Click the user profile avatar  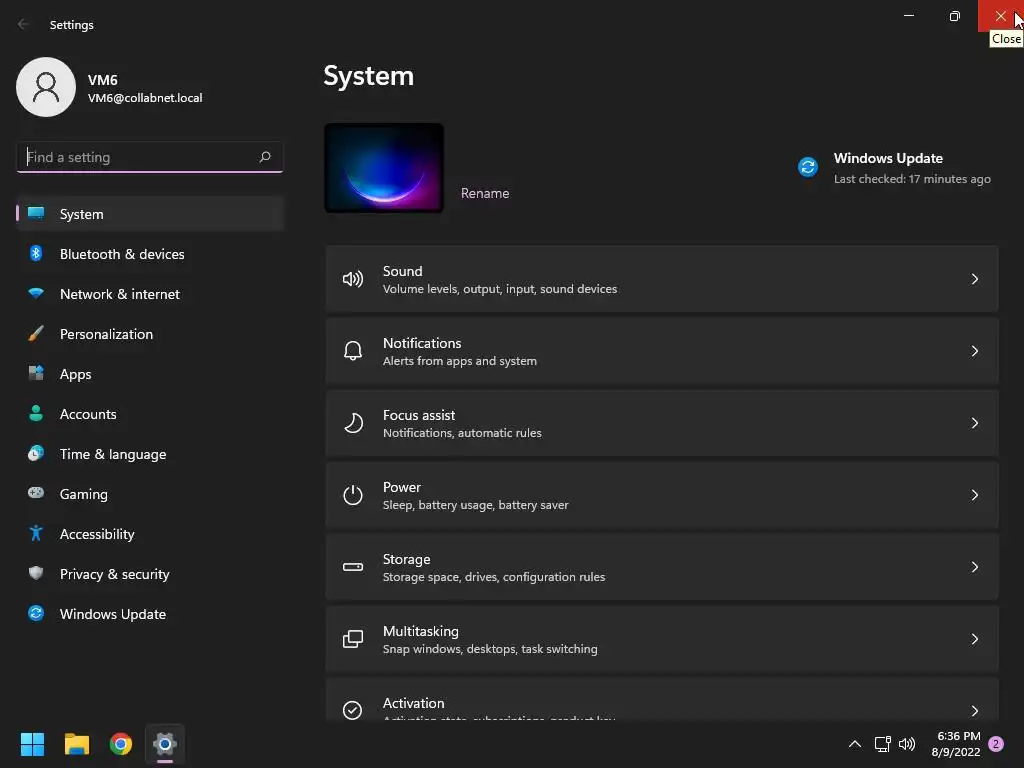46,87
